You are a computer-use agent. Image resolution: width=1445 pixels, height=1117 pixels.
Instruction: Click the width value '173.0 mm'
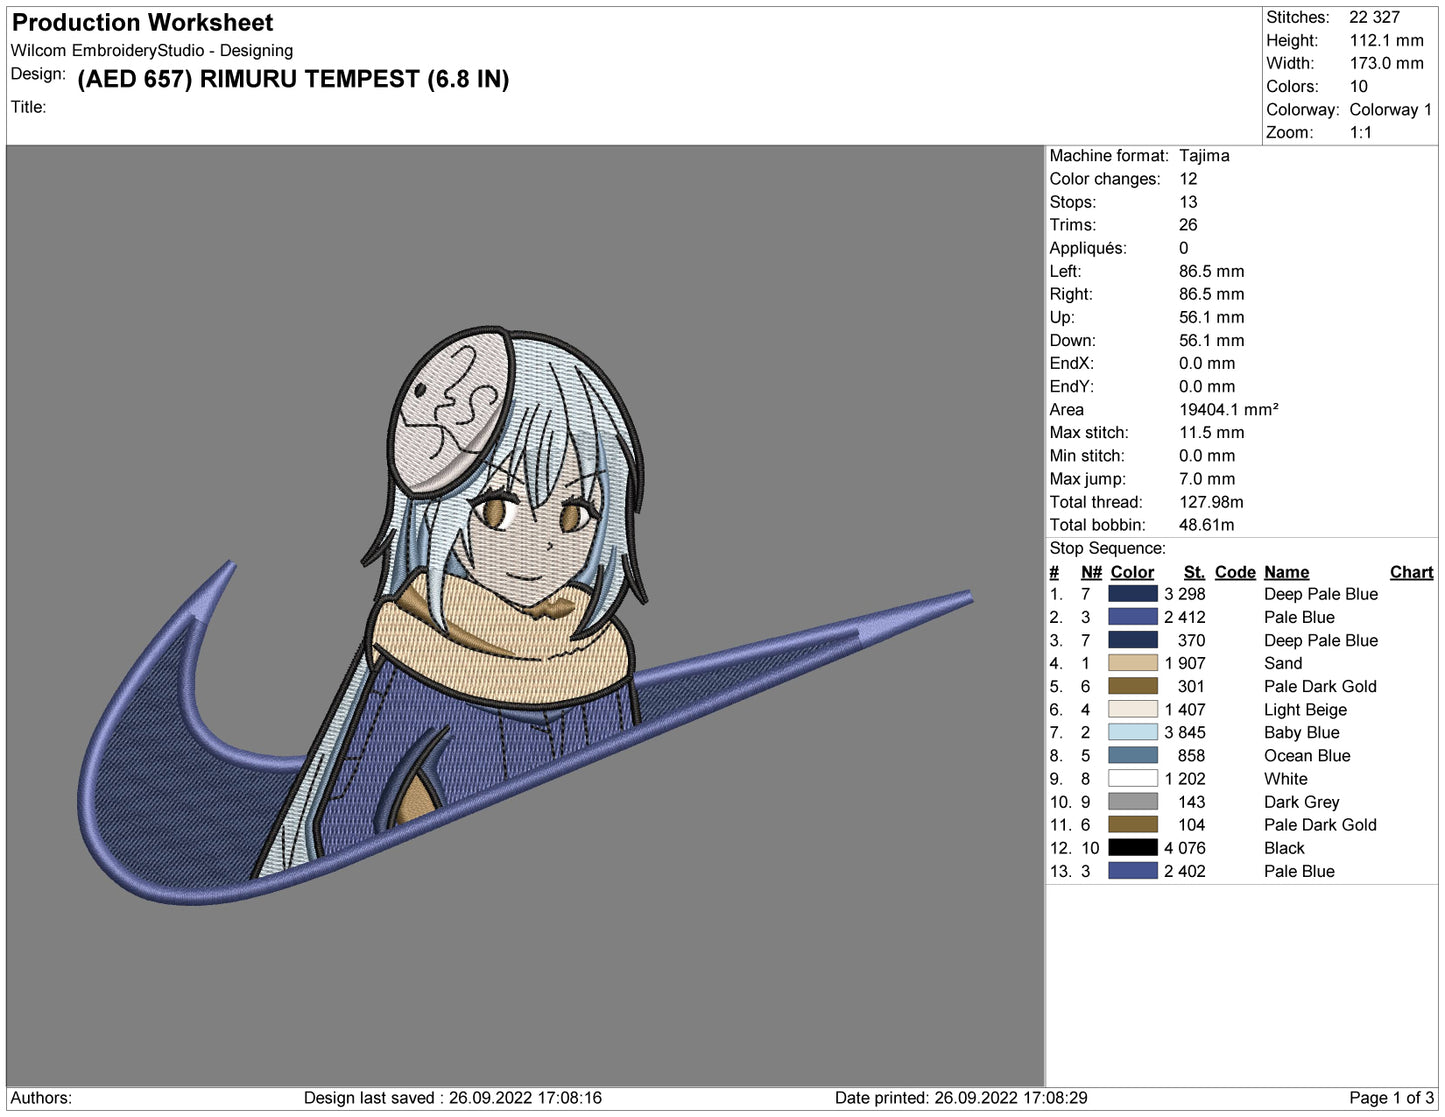1386,63
